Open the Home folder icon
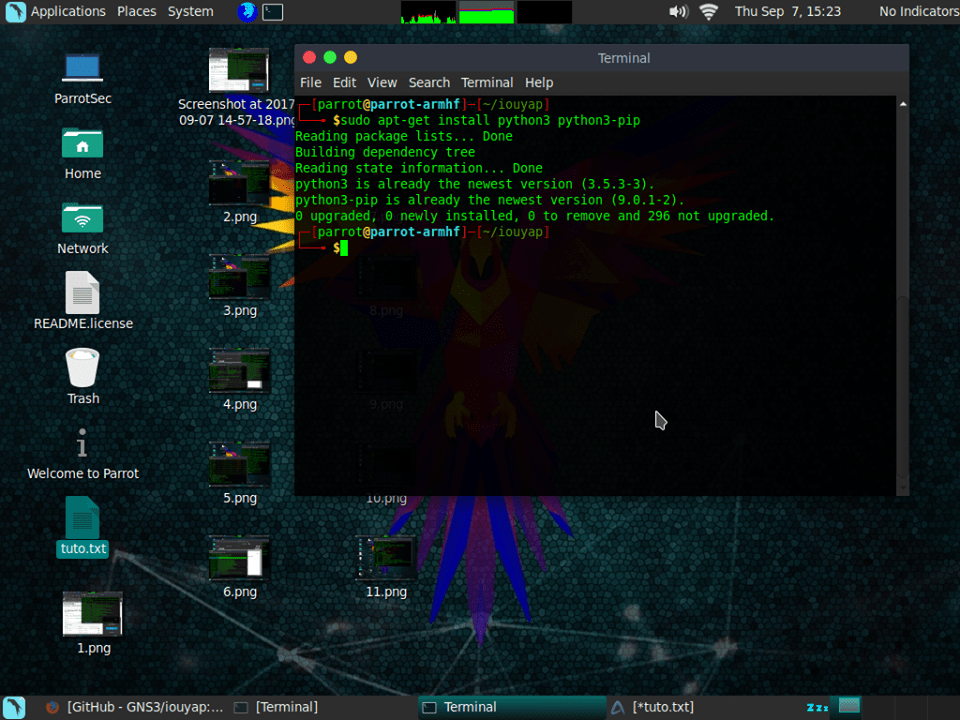The width and height of the screenshot is (960, 720). (82, 144)
